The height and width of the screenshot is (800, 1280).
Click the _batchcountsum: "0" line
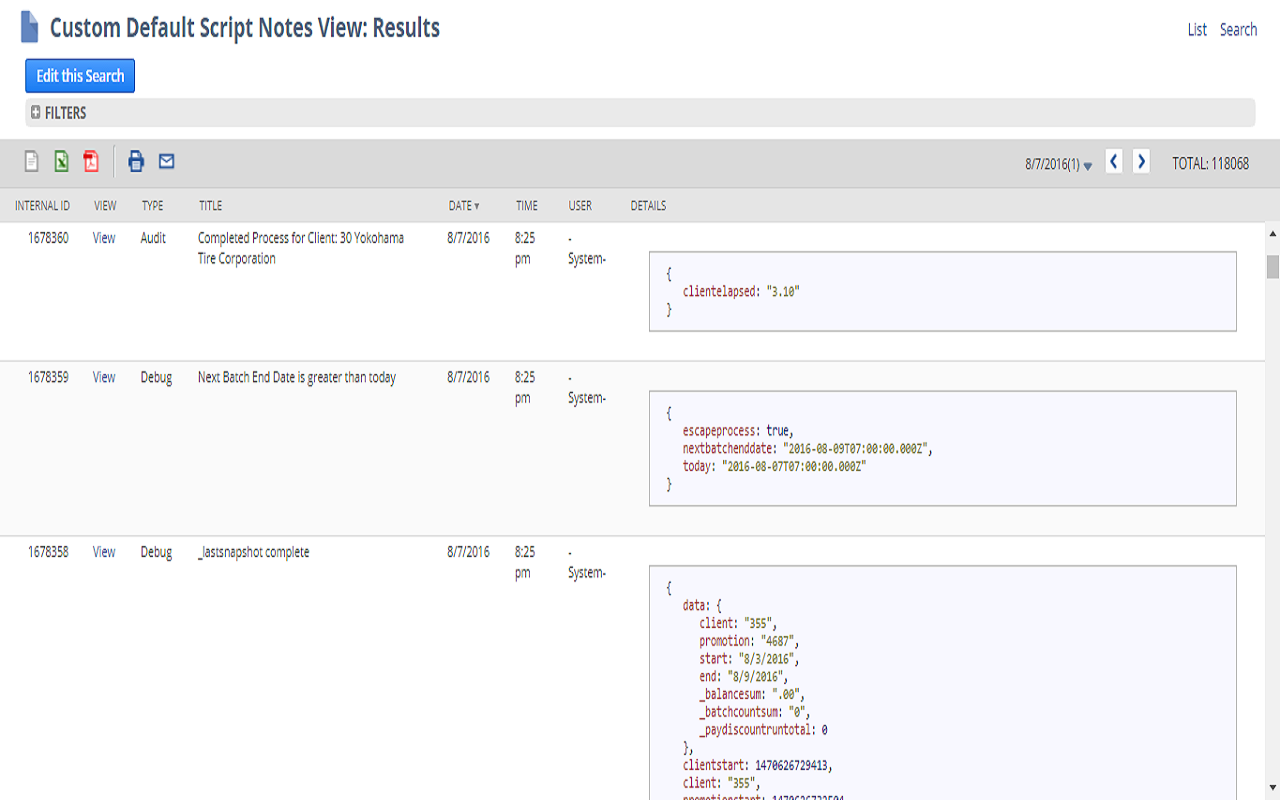click(x=755, y=712)
